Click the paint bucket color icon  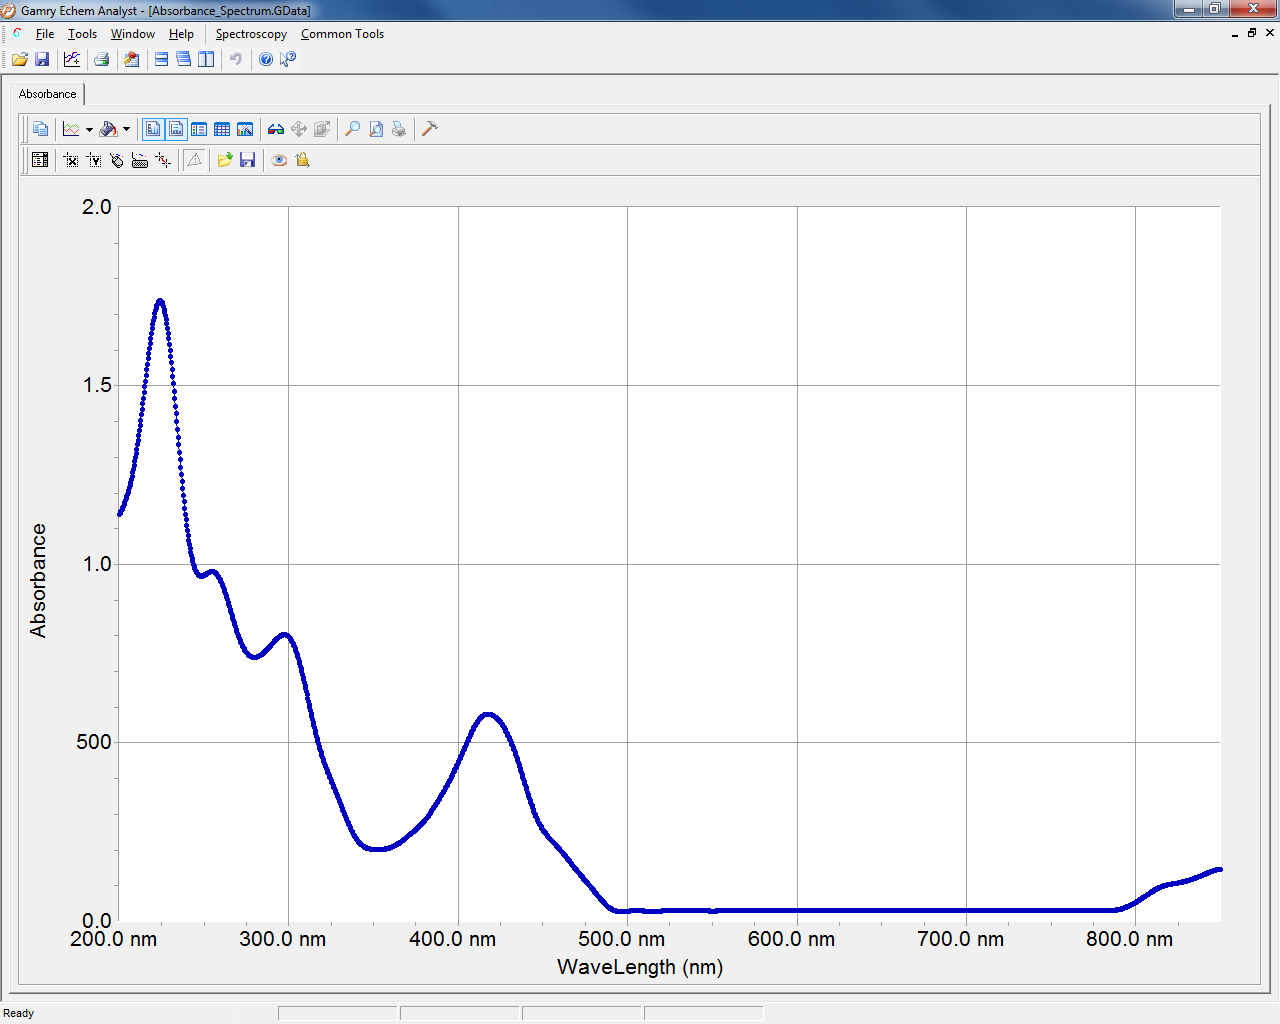(108, 129)
